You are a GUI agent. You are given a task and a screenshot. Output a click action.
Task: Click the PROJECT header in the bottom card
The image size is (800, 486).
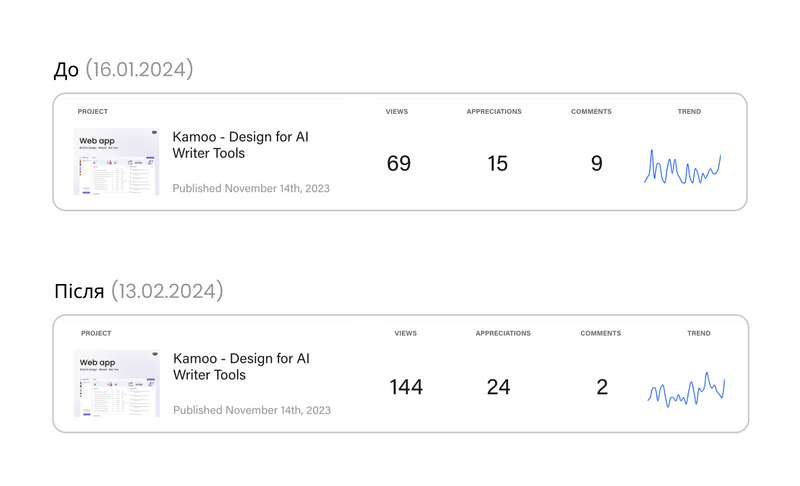[96, 333]
